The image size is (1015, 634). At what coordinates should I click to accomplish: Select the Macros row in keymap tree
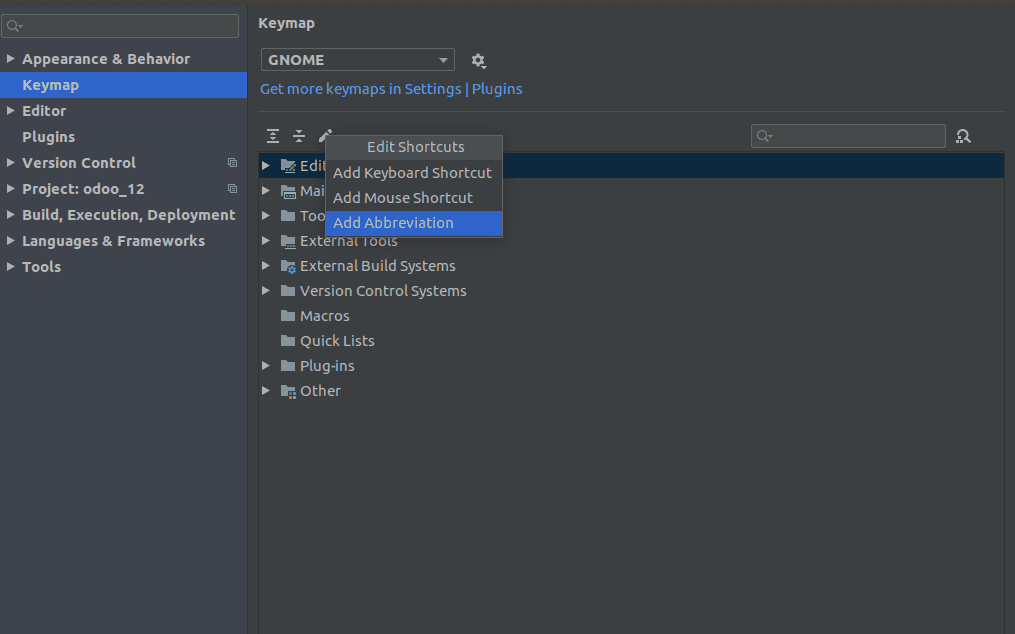pos(631,315)
